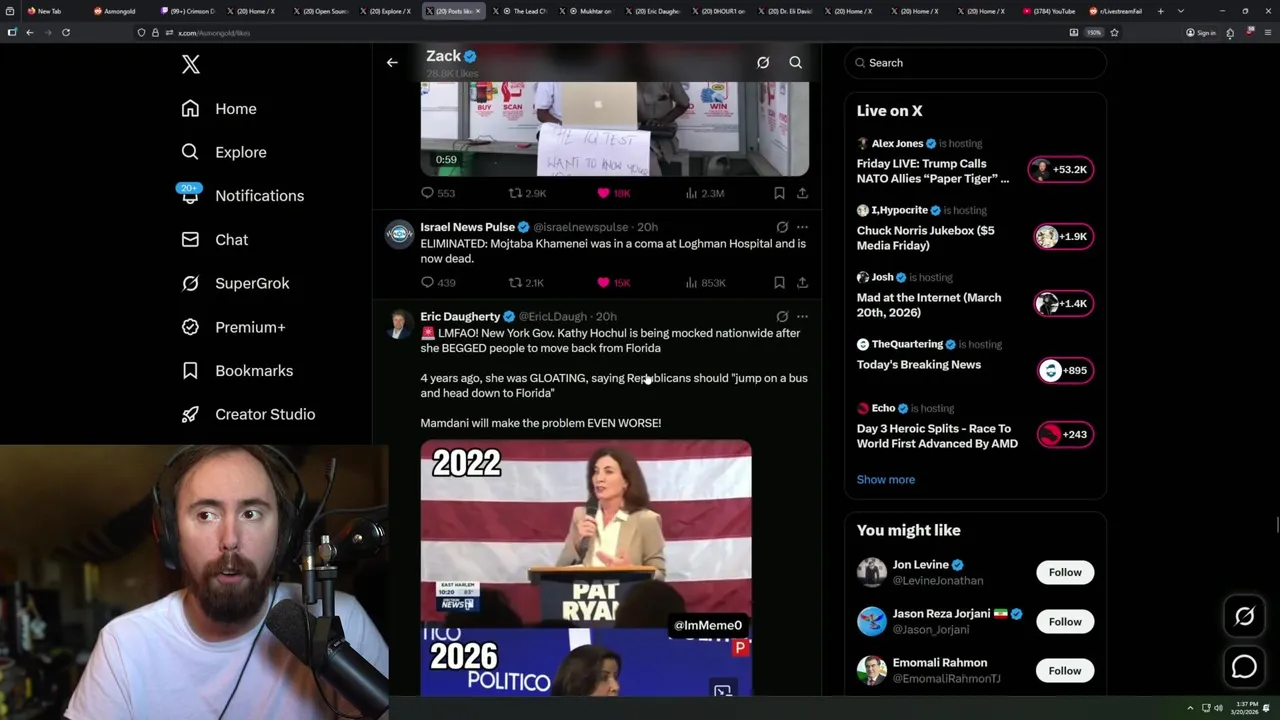Open Premium+ in the sidebar
1280x720 pixels.
coord(233,327)
